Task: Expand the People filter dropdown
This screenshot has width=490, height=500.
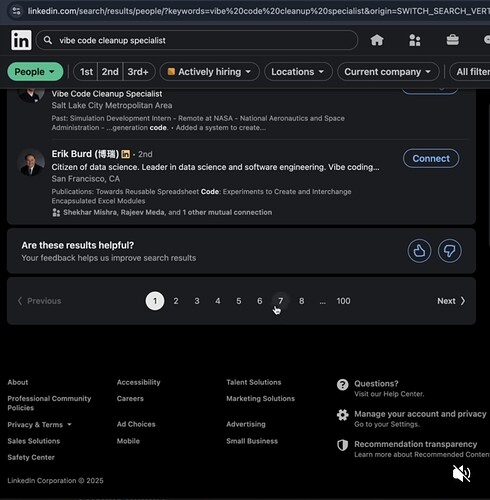Action: click(35, 72)
